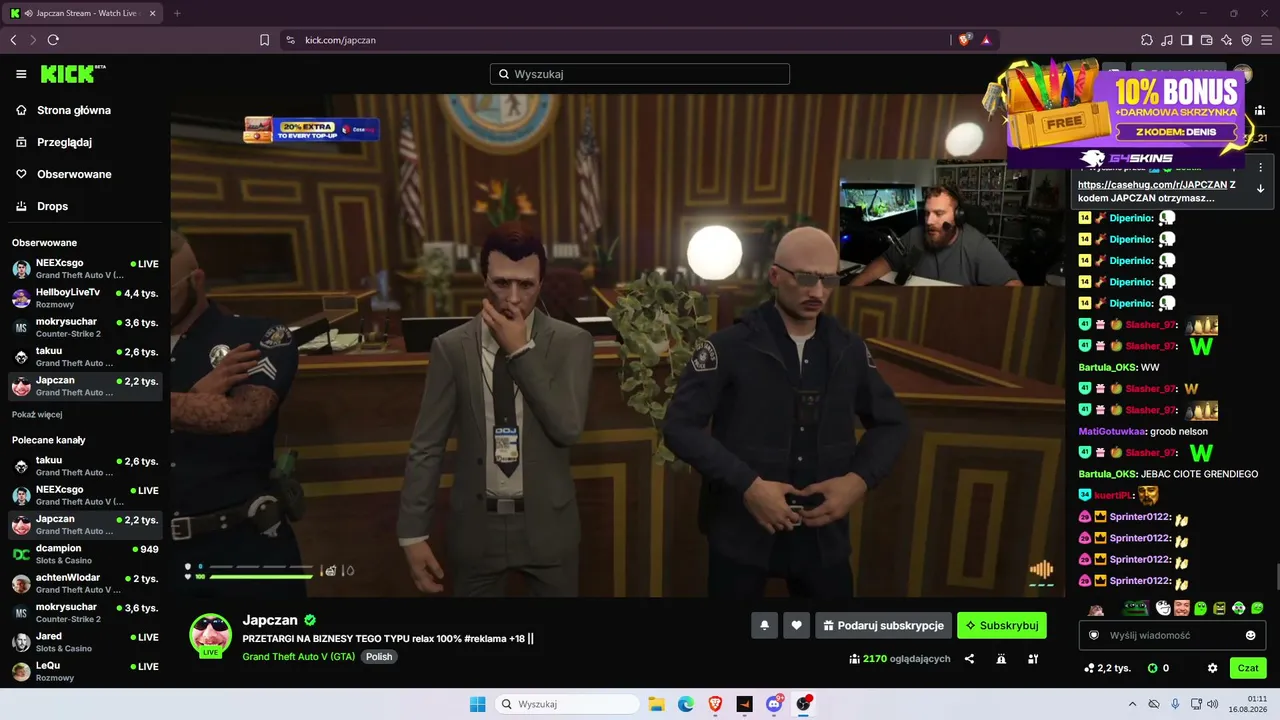Go back with the browser back arrow
The width and height of the screenshot is (1280, 720).
(13, 40)
